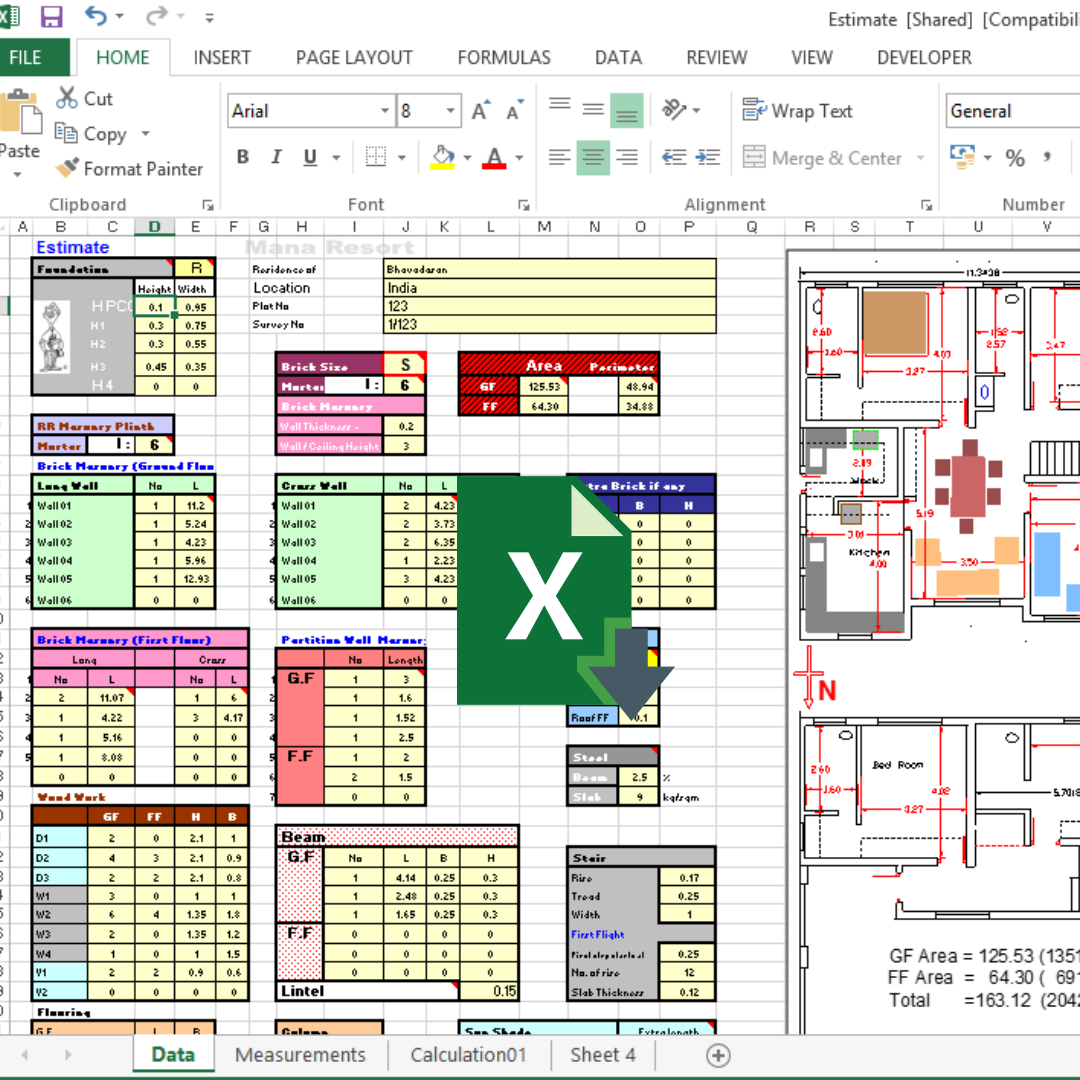Open the FILE backstage menu
The image size is (1080, 1080).
(26, 58)
